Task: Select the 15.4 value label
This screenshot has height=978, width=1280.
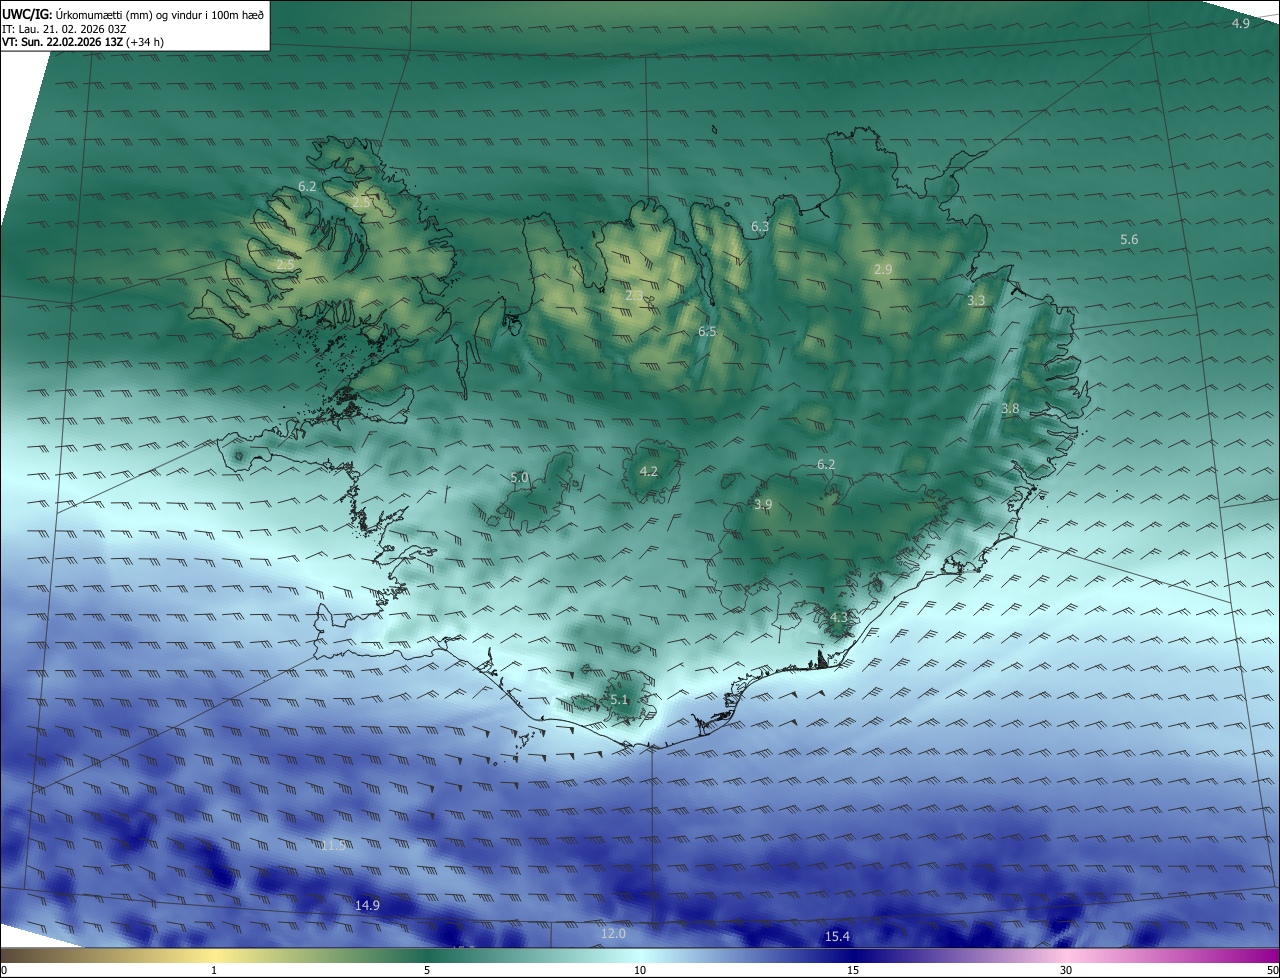Action: click(837, 937)
